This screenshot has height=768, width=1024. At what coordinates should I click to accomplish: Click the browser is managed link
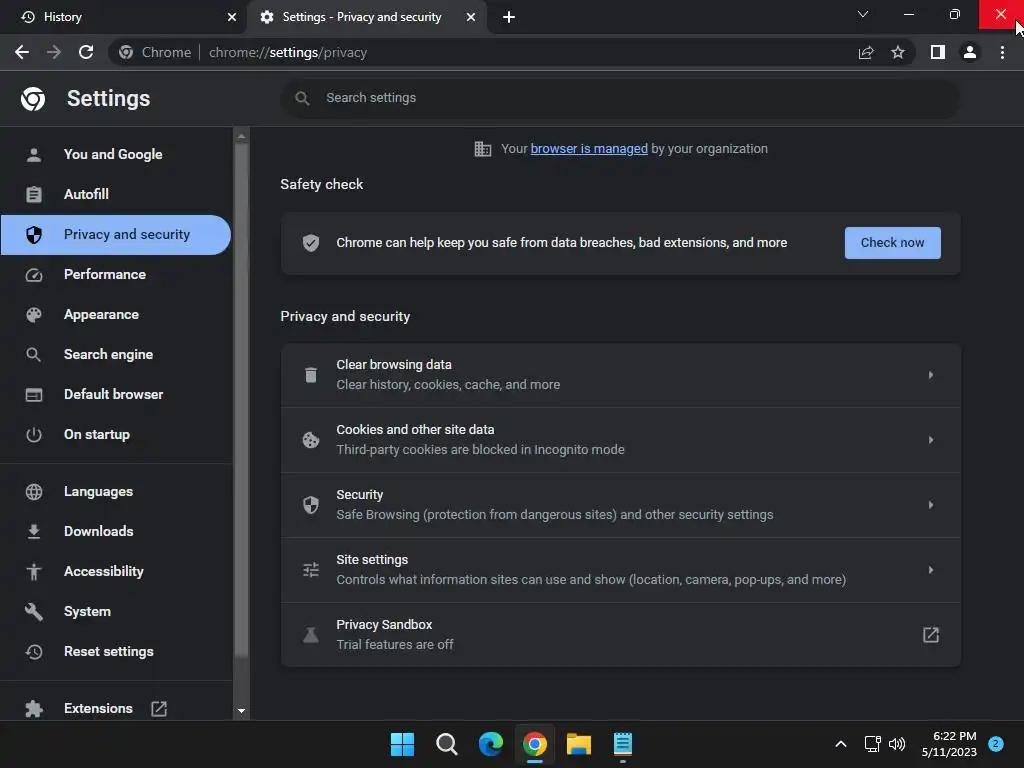589,149
